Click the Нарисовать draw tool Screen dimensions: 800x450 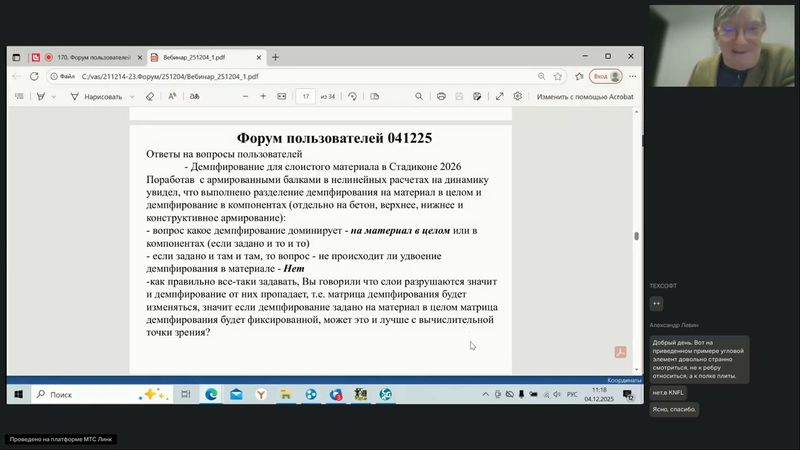click(x=96, y=96)
